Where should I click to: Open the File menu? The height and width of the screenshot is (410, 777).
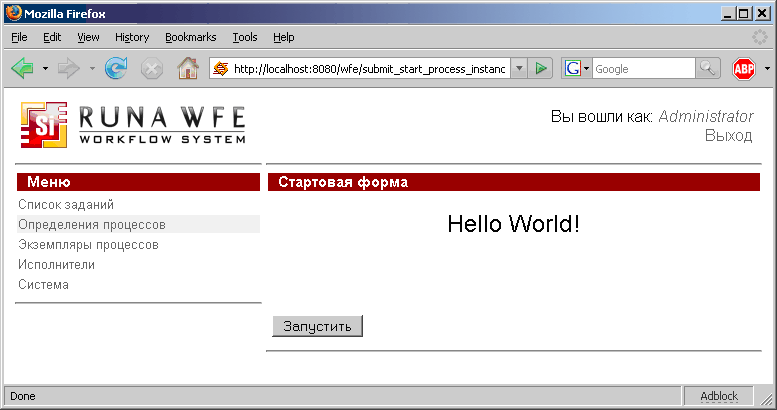[19, 37]
